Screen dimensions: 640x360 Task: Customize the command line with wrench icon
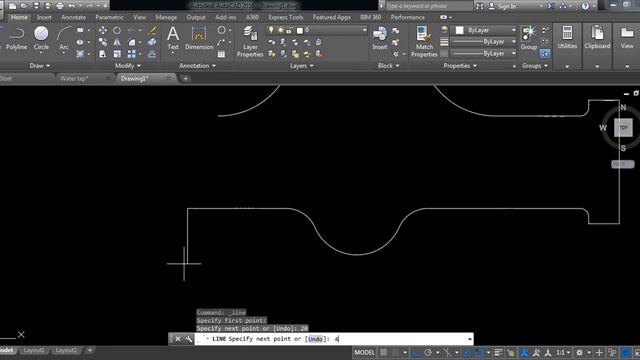point(189,339)
